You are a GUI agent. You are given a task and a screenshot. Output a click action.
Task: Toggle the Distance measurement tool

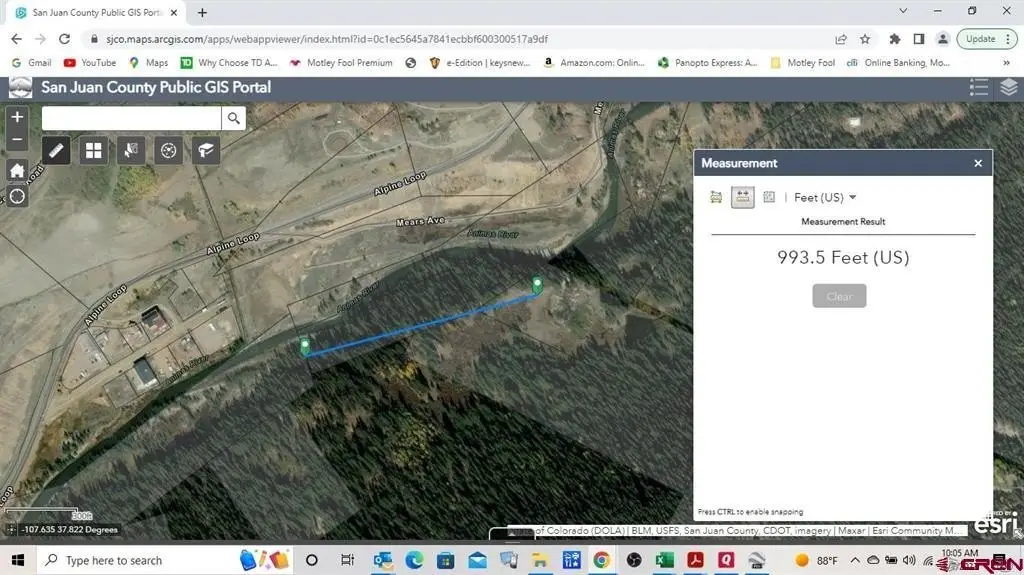coord(742,197)
